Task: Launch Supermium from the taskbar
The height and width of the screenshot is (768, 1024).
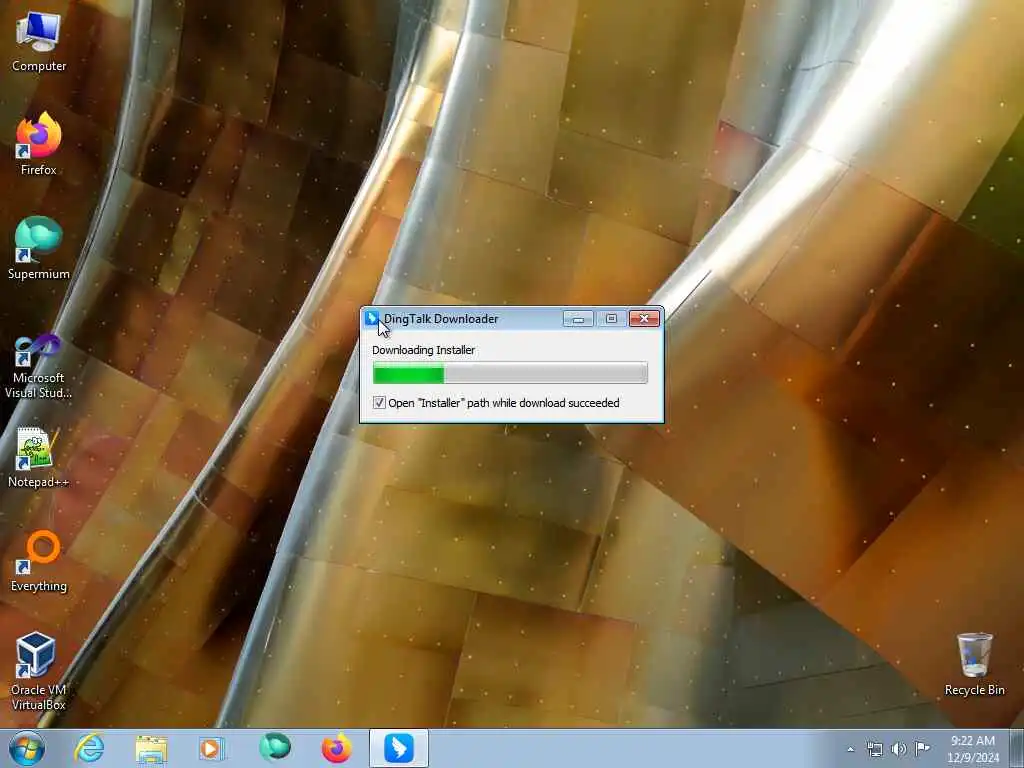Action: pyautogui.click(x=275, y=747)
